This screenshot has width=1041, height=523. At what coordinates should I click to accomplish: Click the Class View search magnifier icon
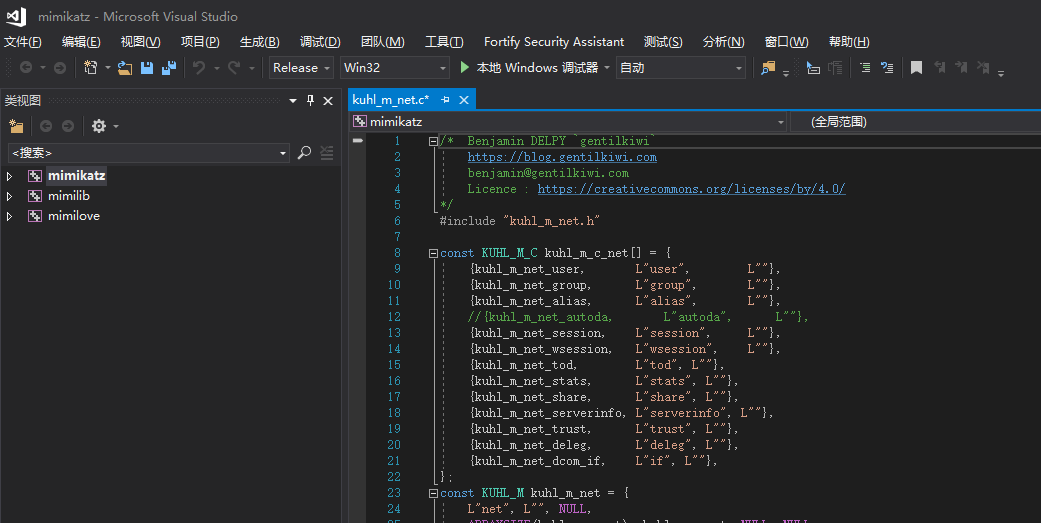tap(304, 153)
